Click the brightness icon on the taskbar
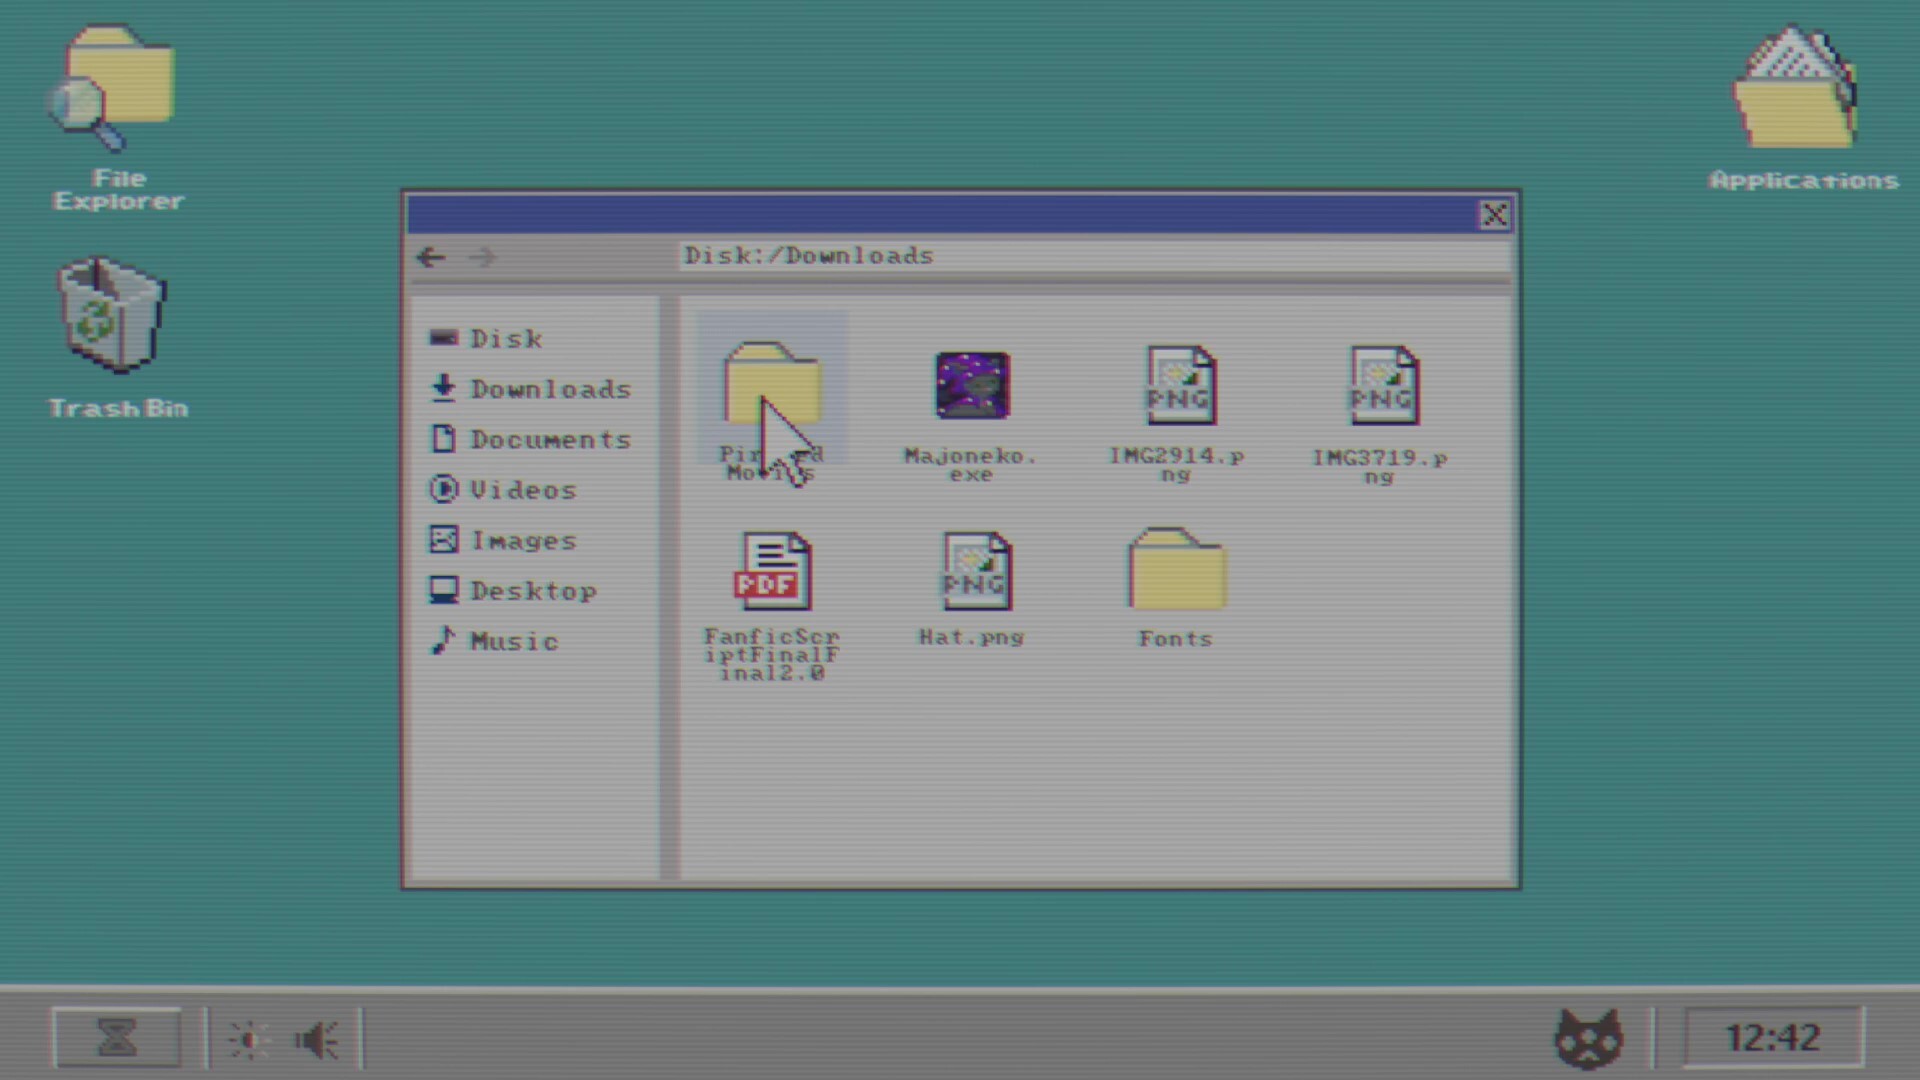This screenshot has width=1920, height=1080. [248, 1038]
